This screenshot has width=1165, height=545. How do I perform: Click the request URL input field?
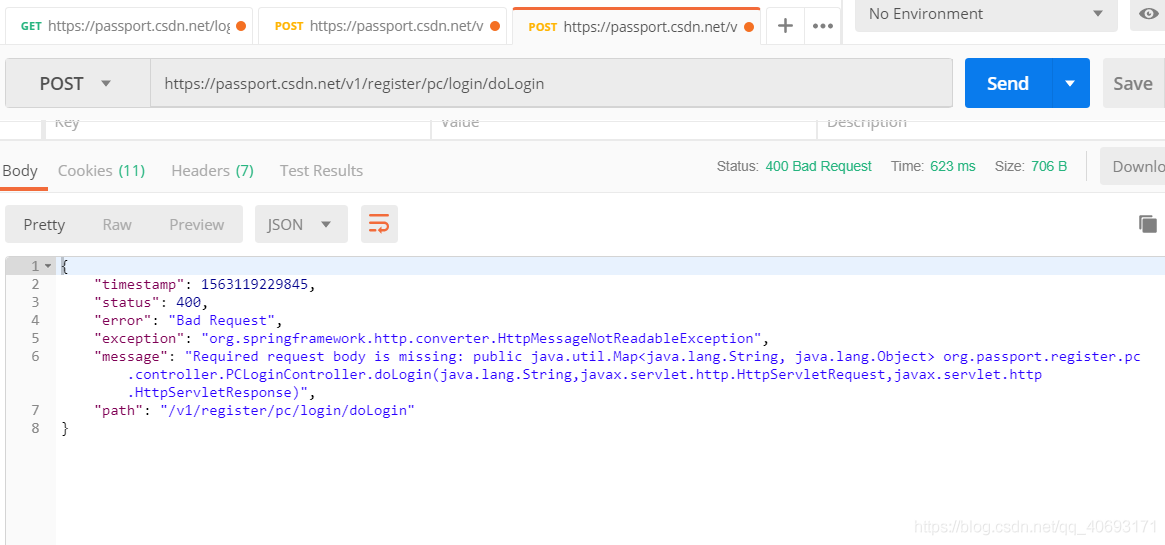(550, 84)
